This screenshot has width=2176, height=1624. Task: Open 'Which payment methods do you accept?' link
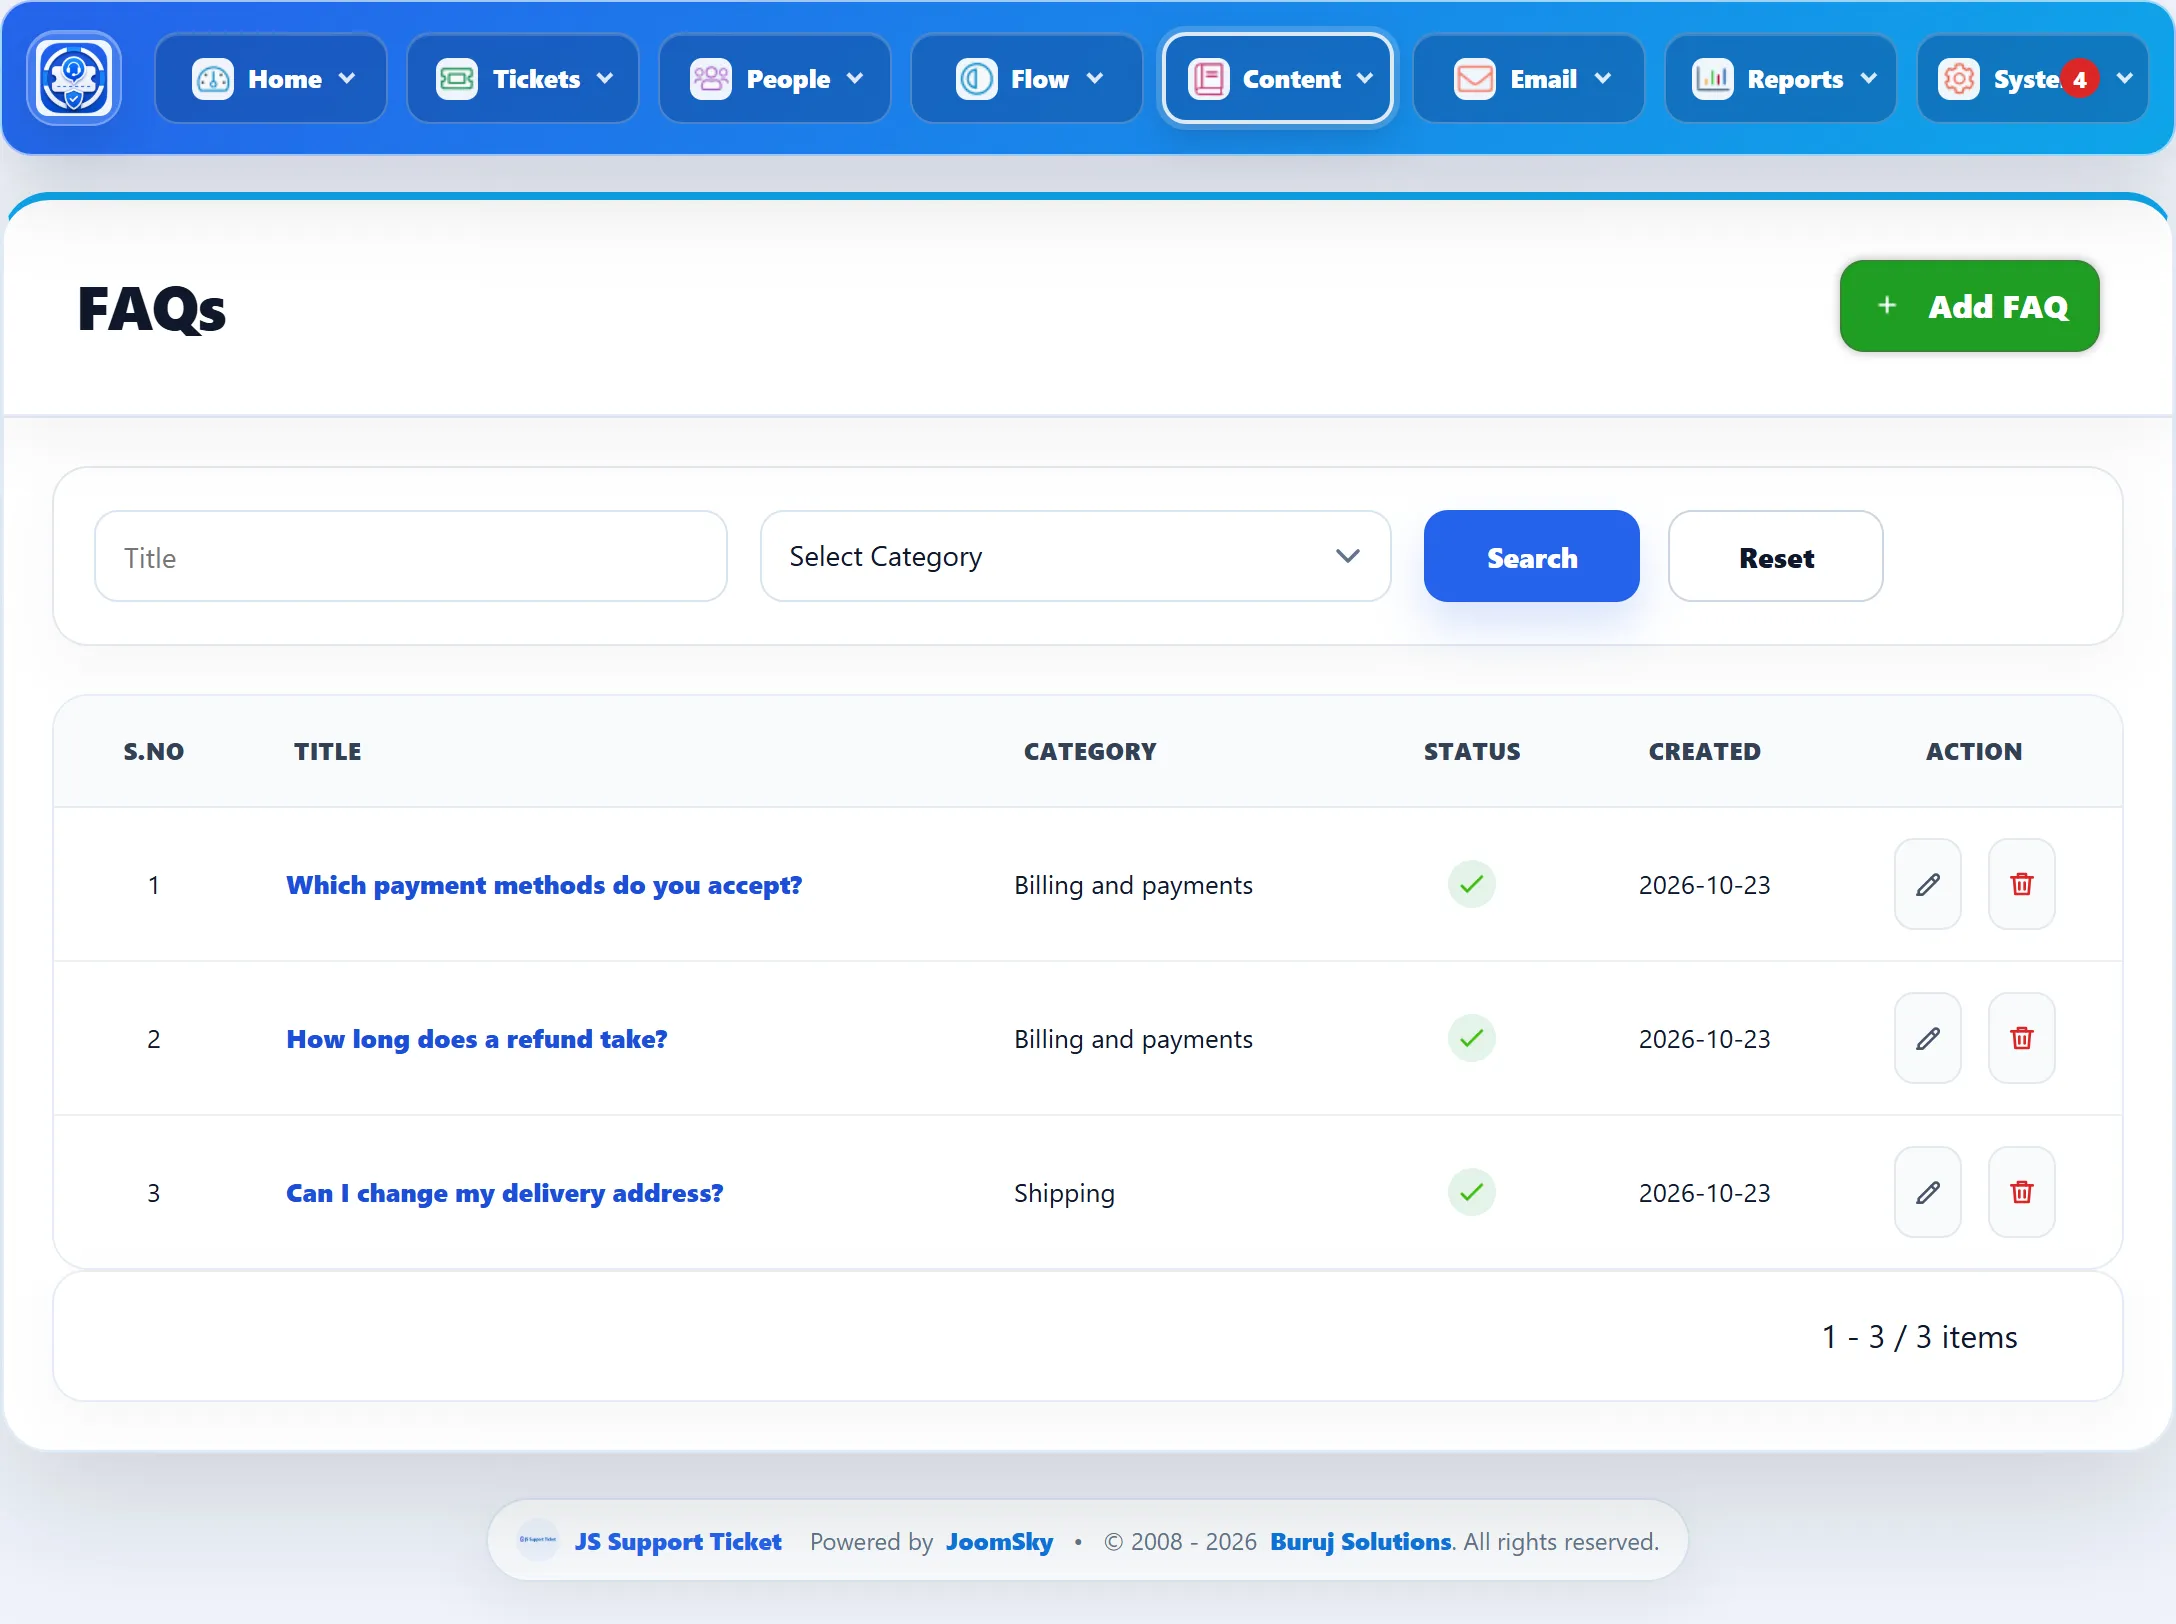coord(544,885)
